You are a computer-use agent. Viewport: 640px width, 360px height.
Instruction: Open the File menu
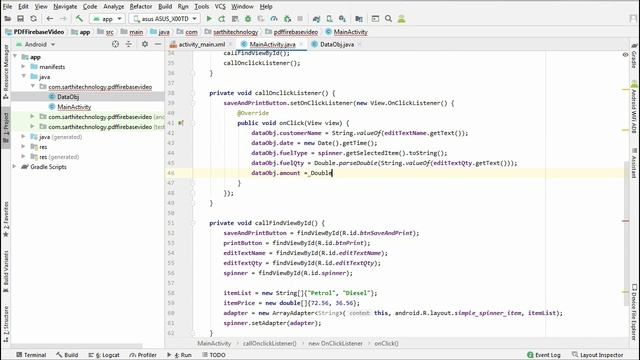click(7, 7)
